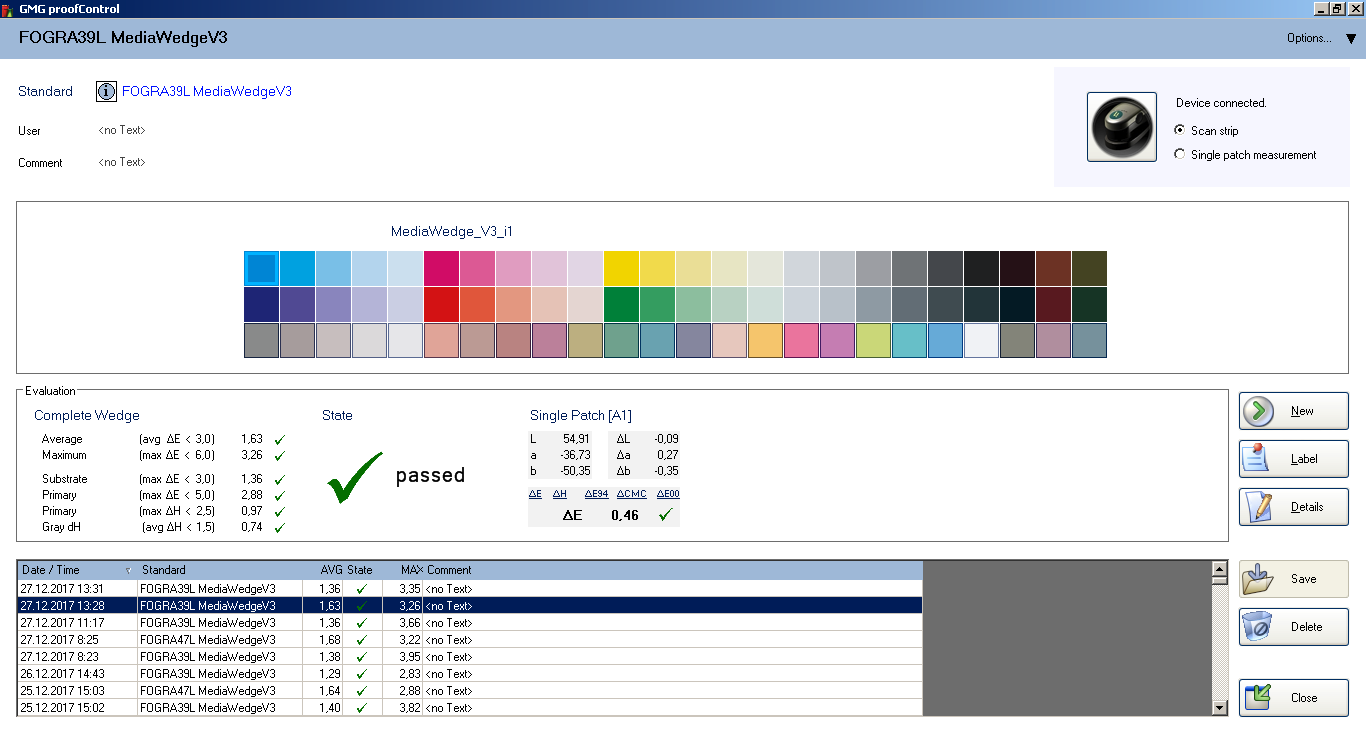Toggle the Date / Time sort arrow

[128, 571]
